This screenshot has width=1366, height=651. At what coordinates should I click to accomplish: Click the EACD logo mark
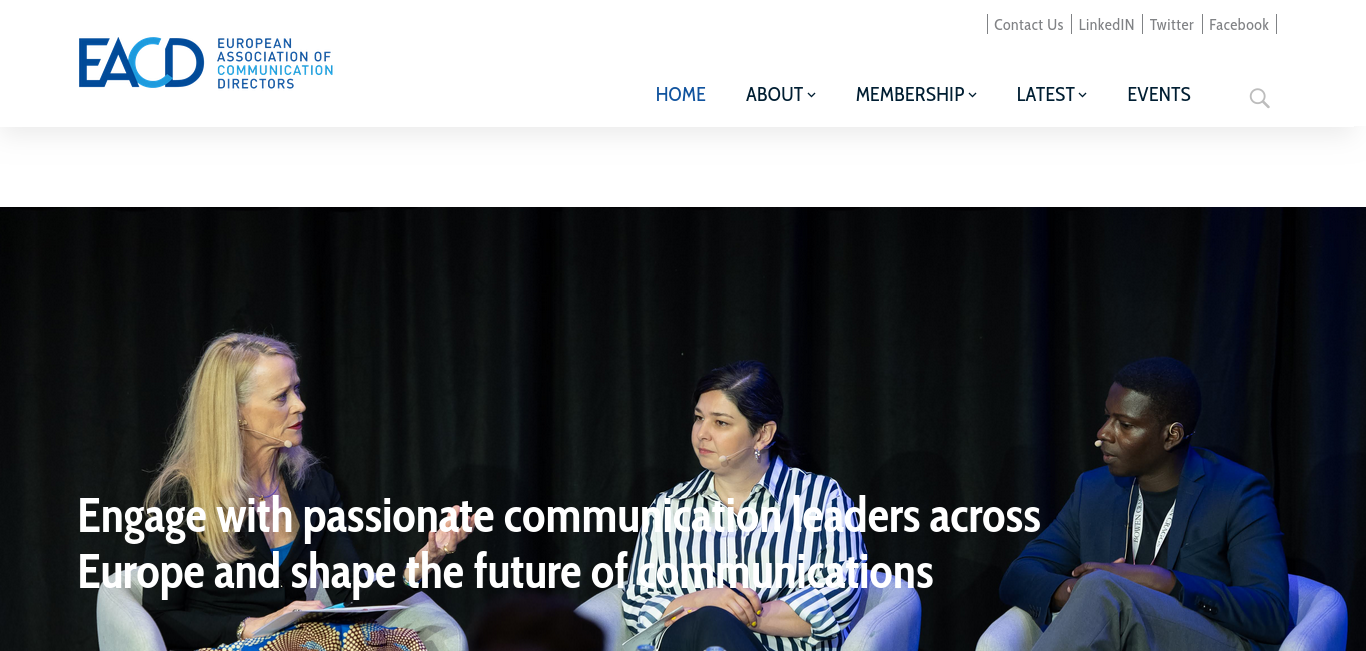pyautogui.click(x=141, y=63)
